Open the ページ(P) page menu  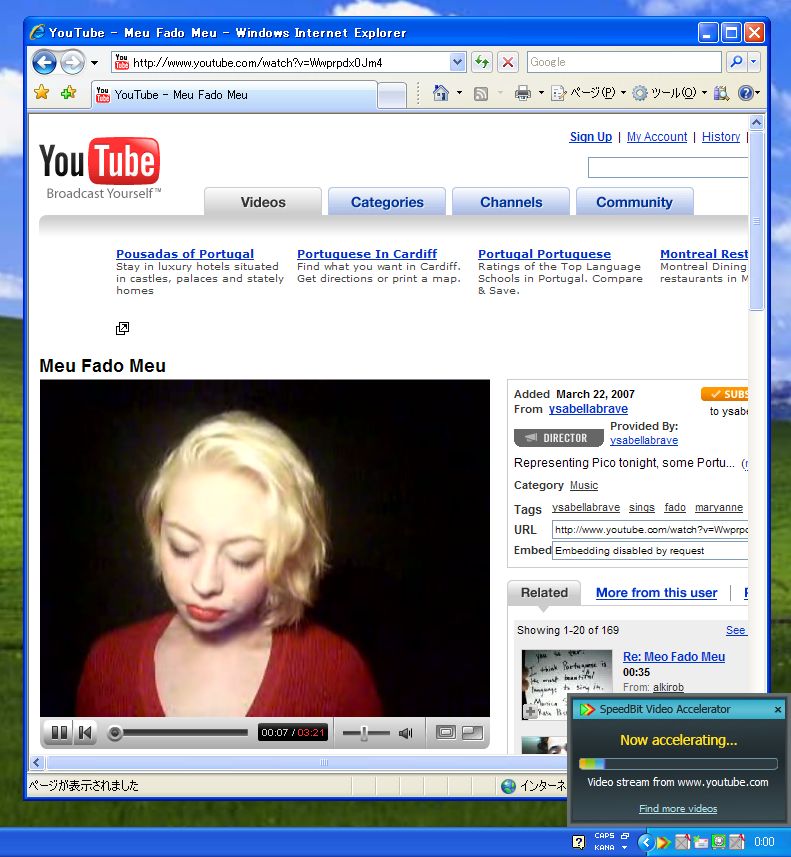[588, 93]
